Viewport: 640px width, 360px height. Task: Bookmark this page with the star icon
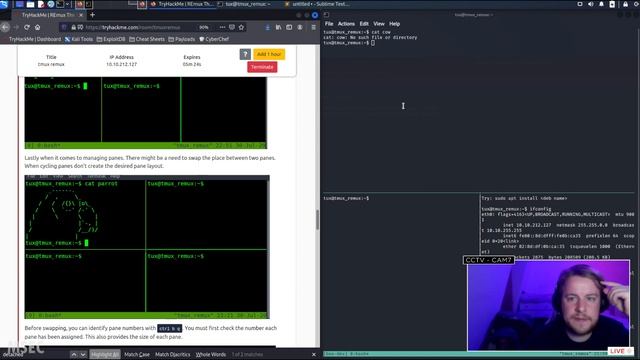(x=241, y=27)
